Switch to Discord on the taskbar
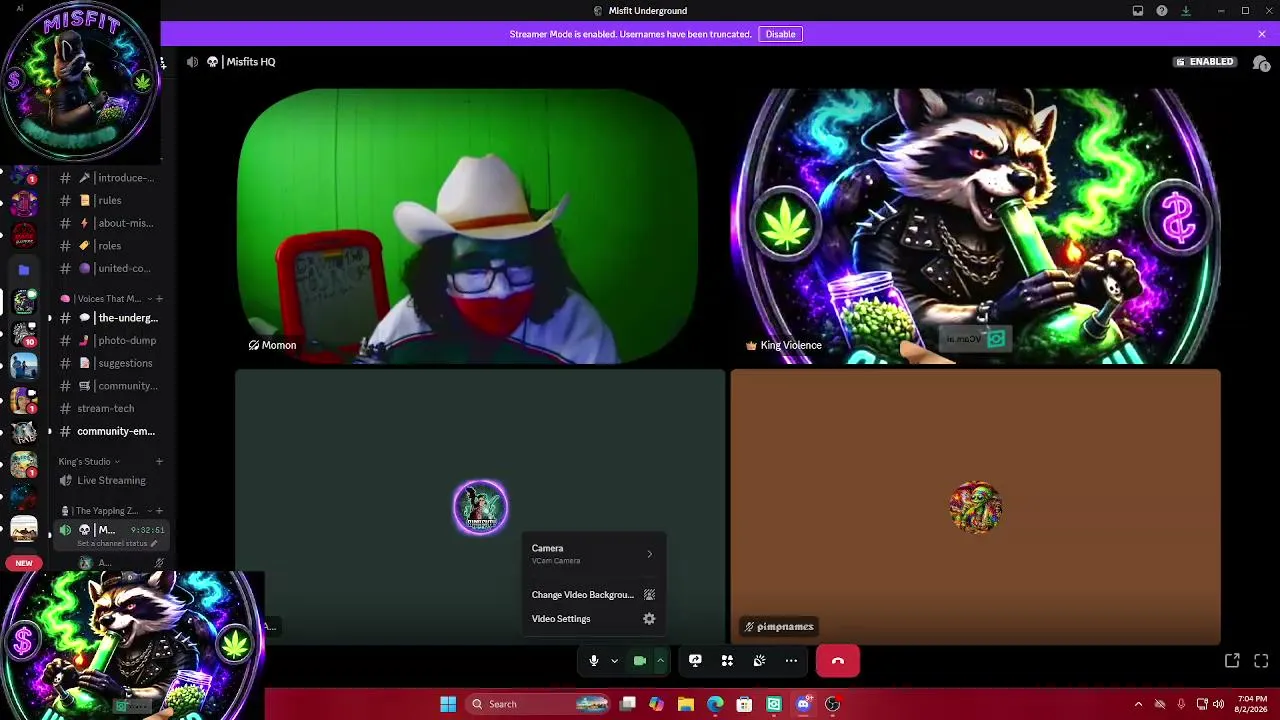The height and width of the screenshot is (720, 1280). coord(803,704)
